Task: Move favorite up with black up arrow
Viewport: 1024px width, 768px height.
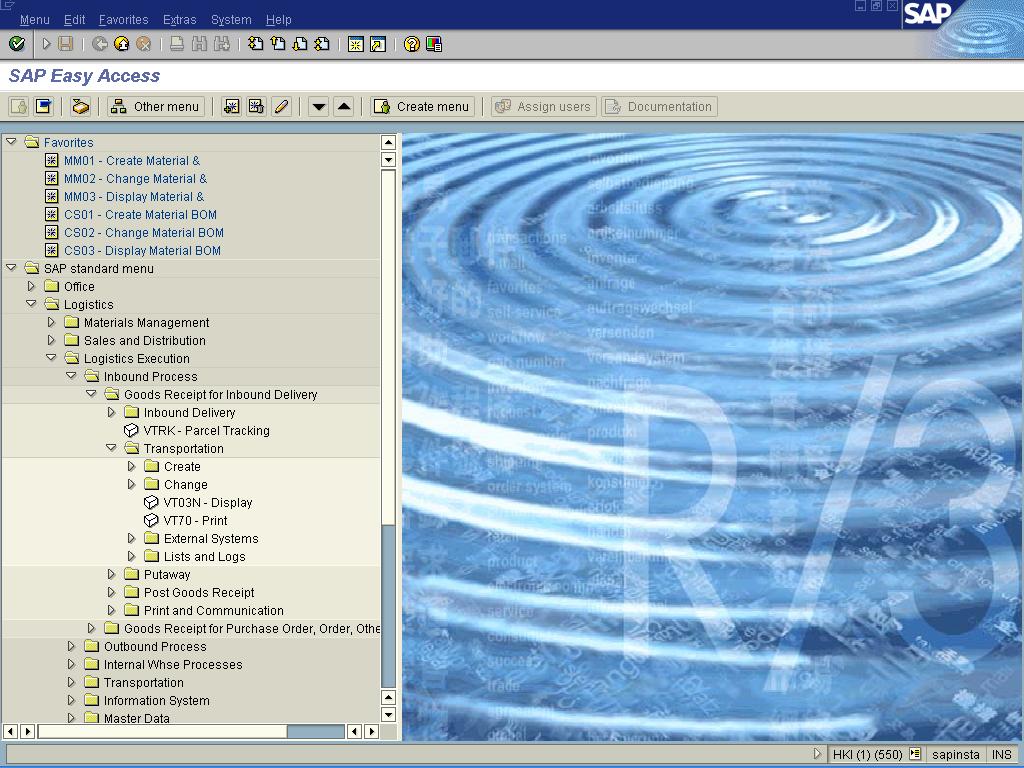Action: click(344, 107)
